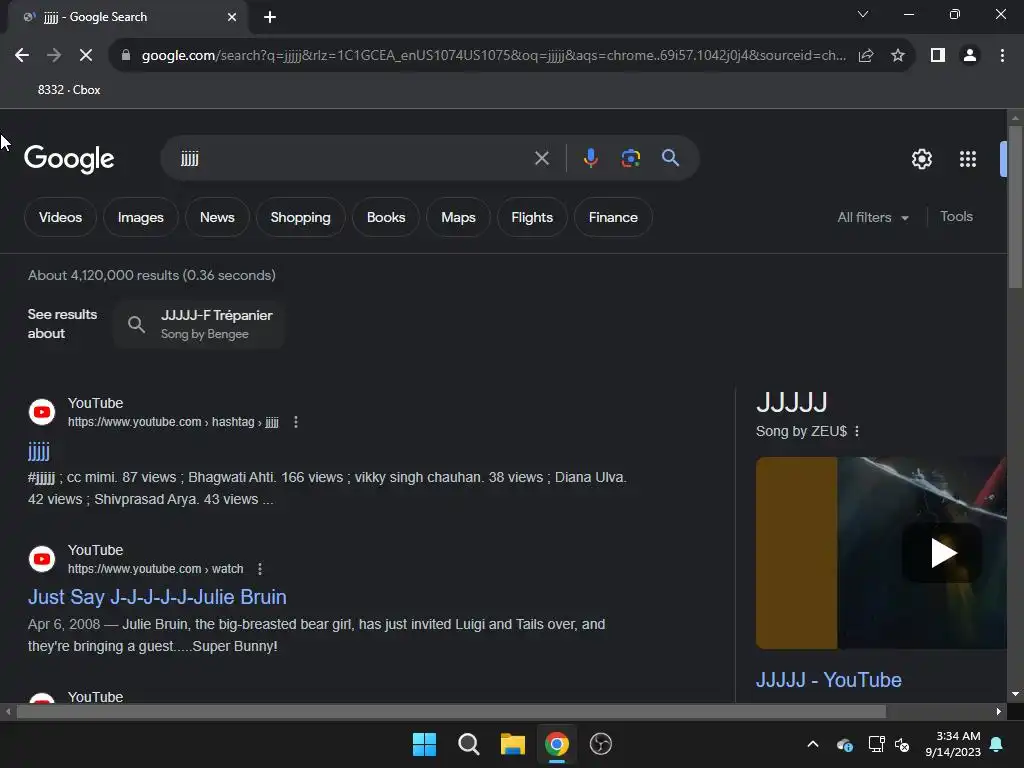Filter results by Videos
This screenshot has width=1024, height=768.
(60, 217)
